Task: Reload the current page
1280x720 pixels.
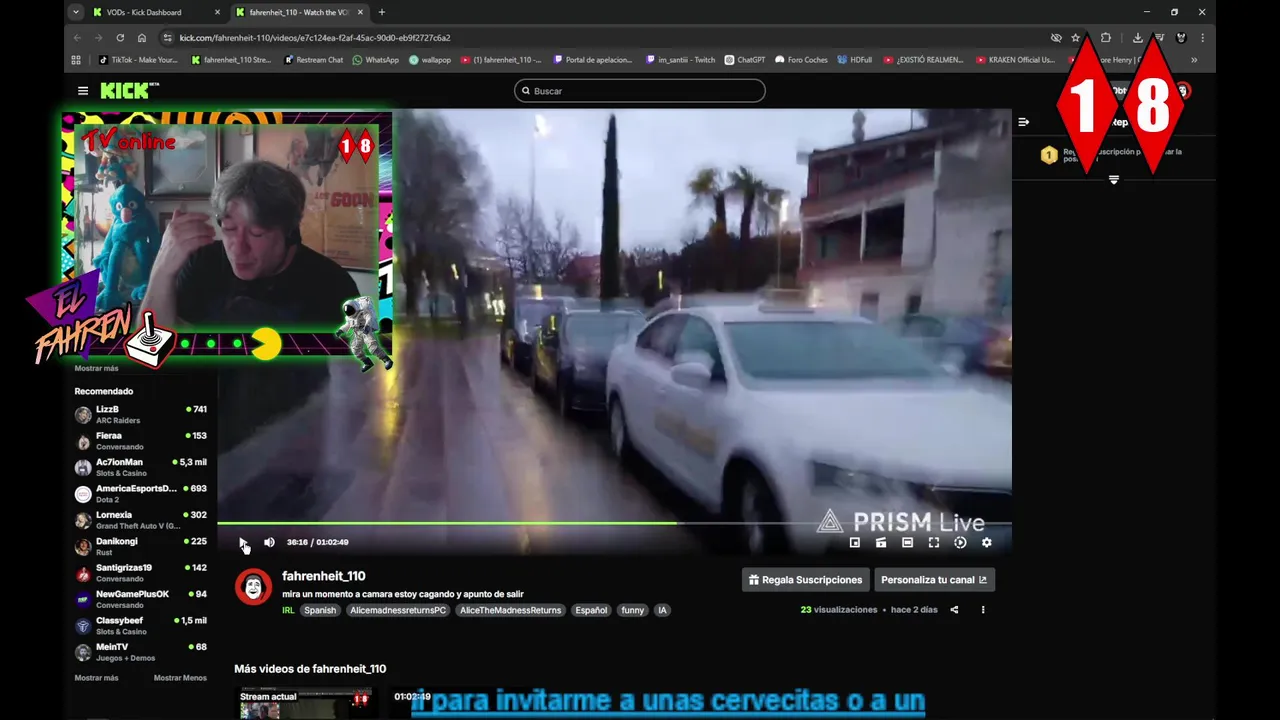Action: tap(120, 38)
